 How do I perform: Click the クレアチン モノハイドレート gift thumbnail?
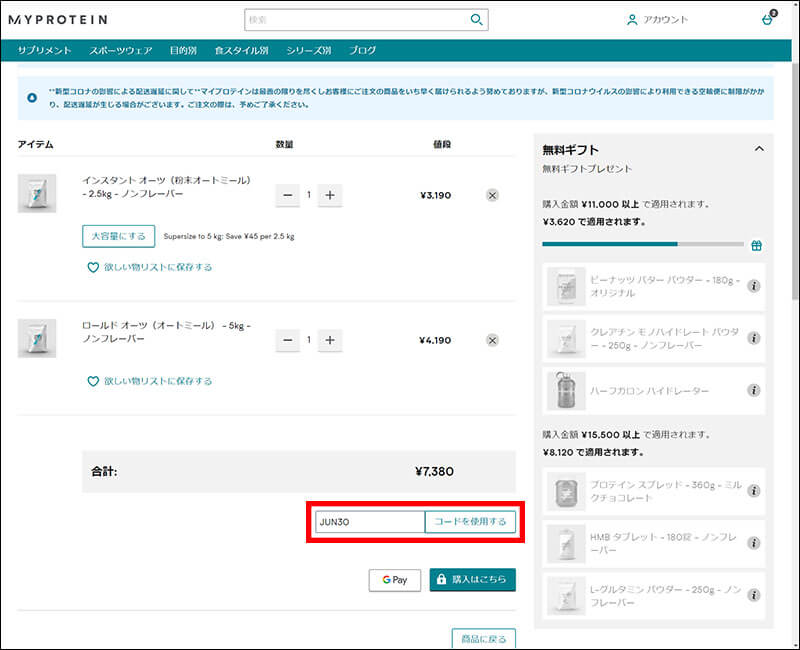point(566,338)
